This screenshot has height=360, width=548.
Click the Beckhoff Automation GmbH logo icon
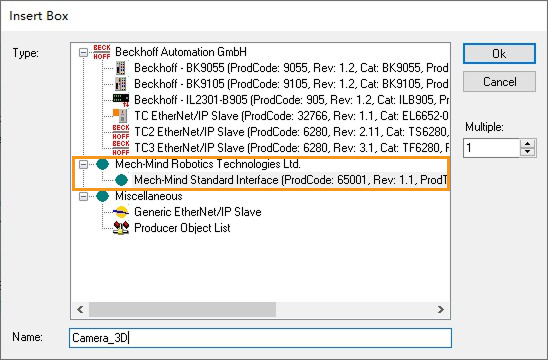102,52
